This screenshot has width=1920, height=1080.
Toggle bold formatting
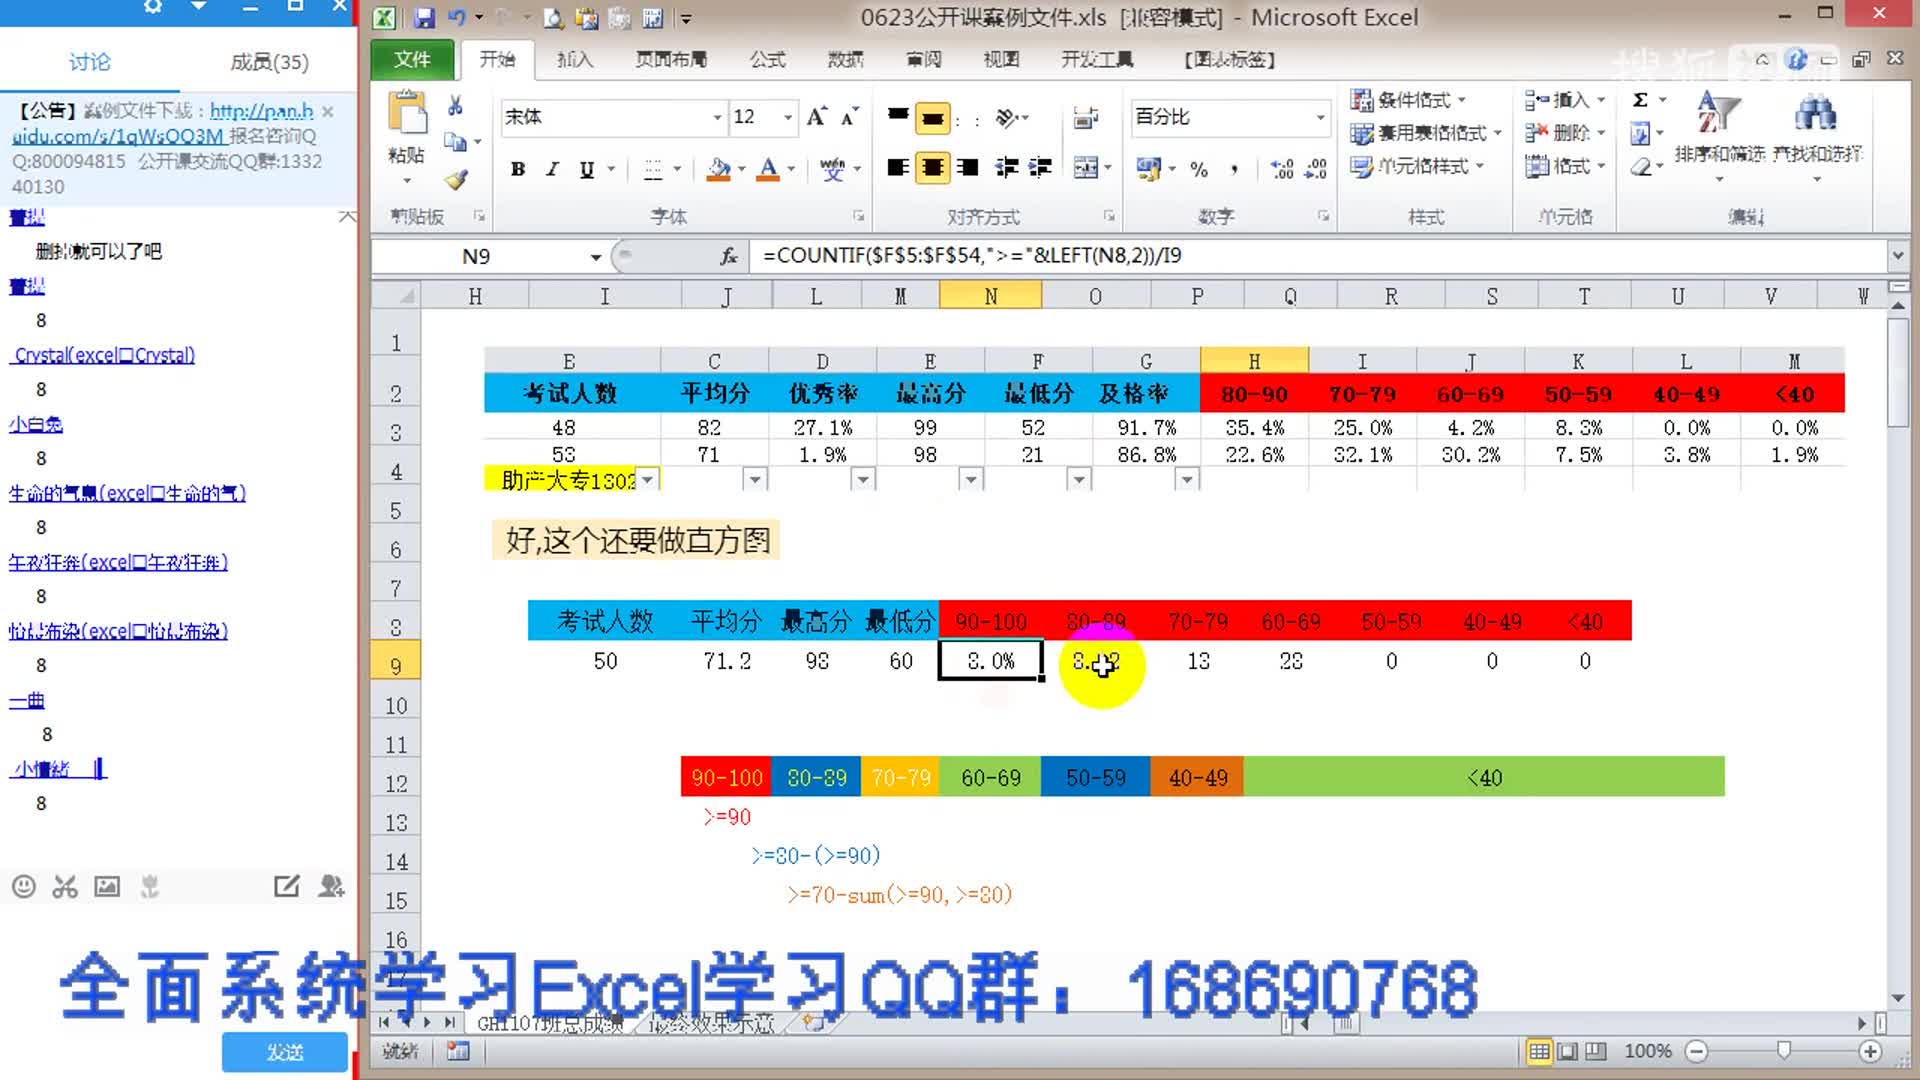coord(518,169)
